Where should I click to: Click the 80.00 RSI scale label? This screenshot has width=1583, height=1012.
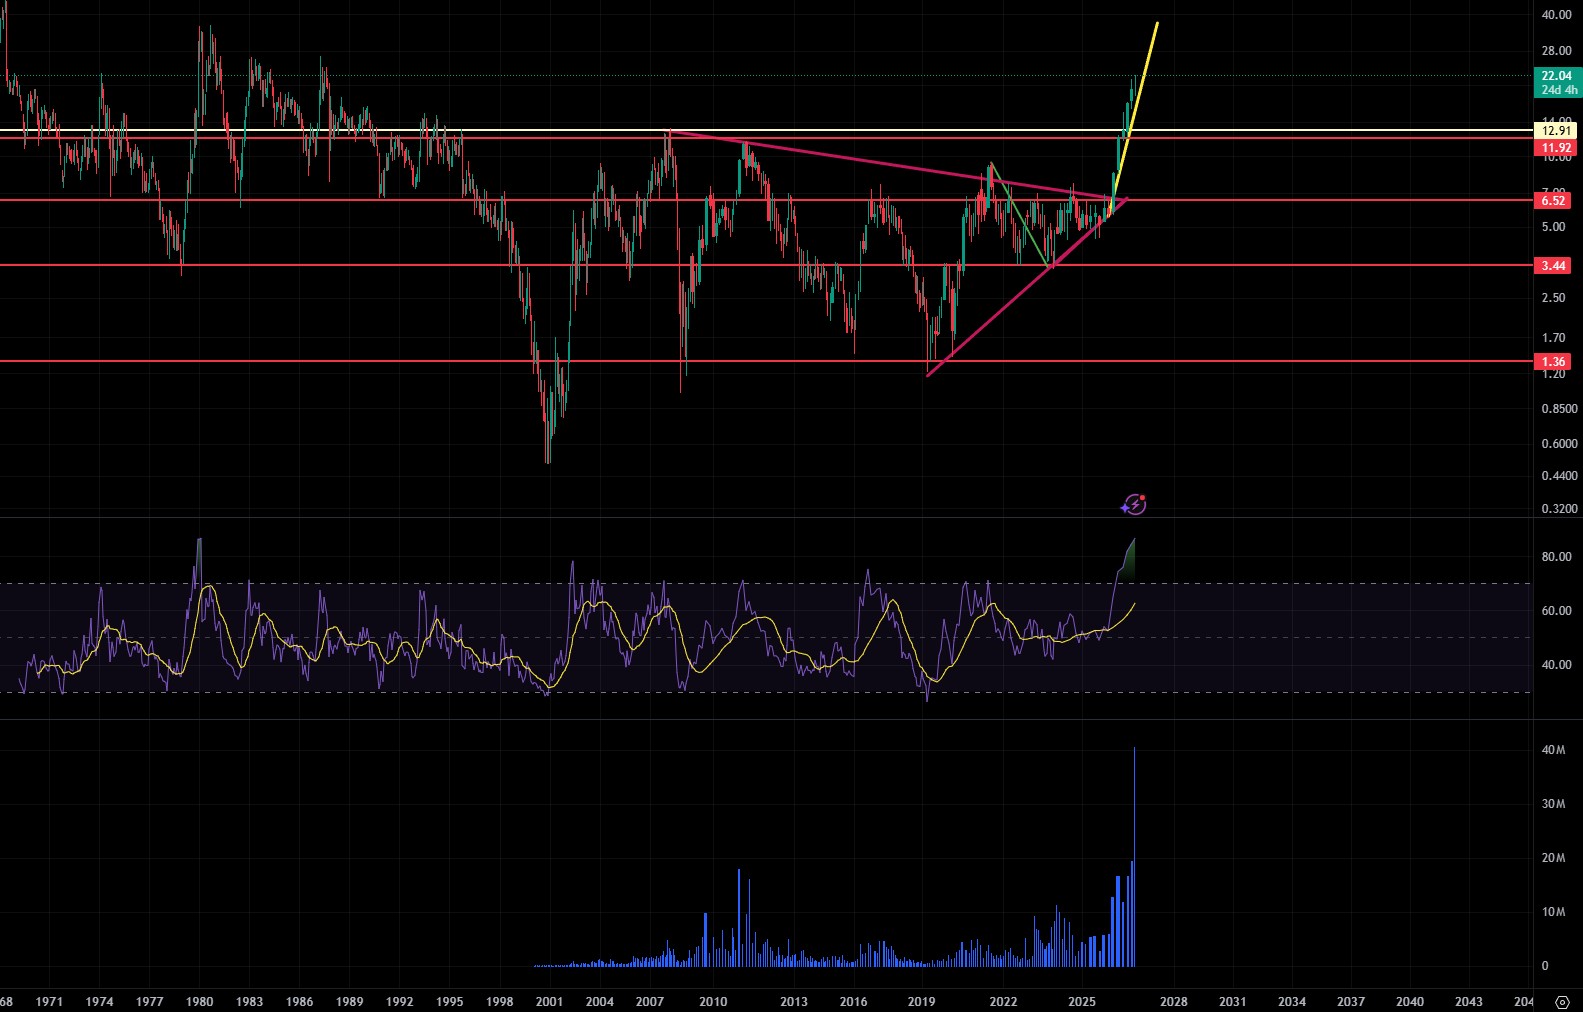[1556, 557]
